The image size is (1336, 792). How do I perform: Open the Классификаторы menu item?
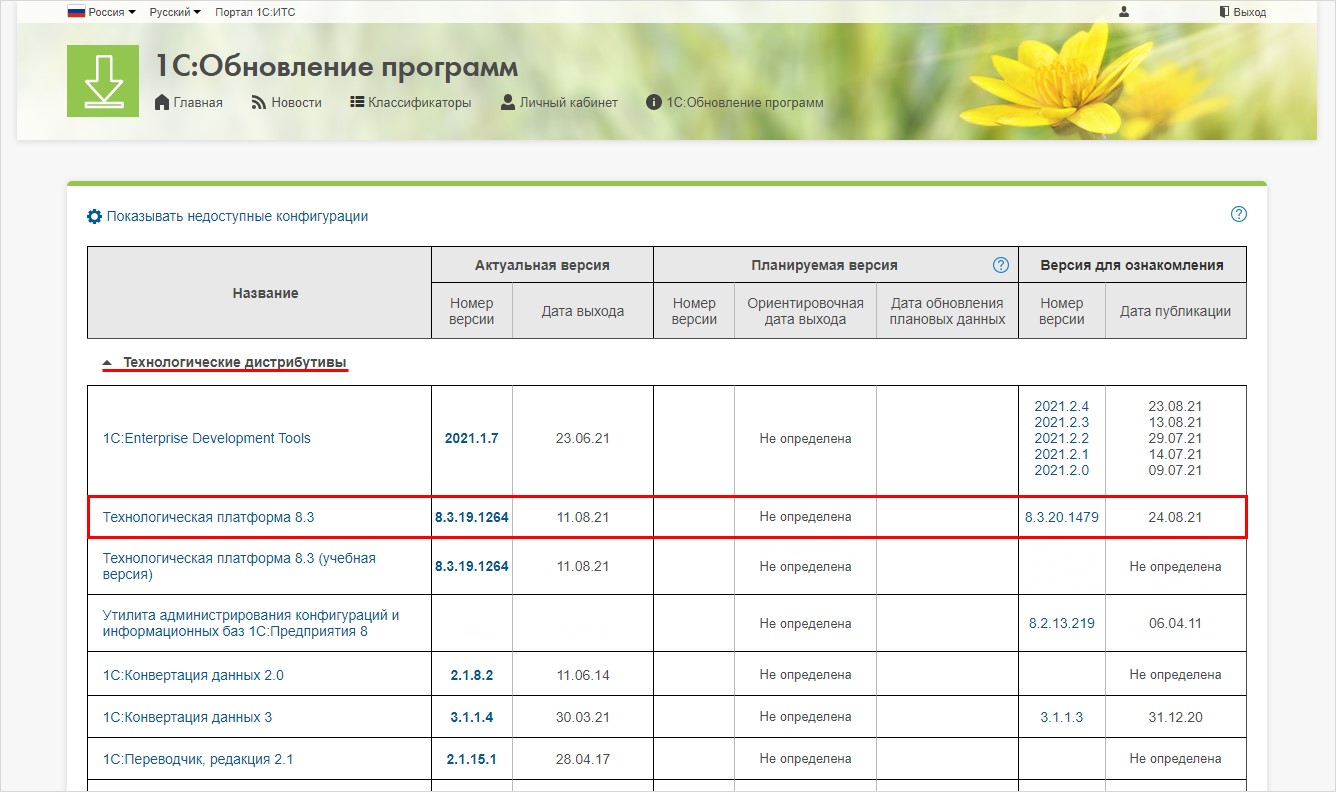point(410,102)
